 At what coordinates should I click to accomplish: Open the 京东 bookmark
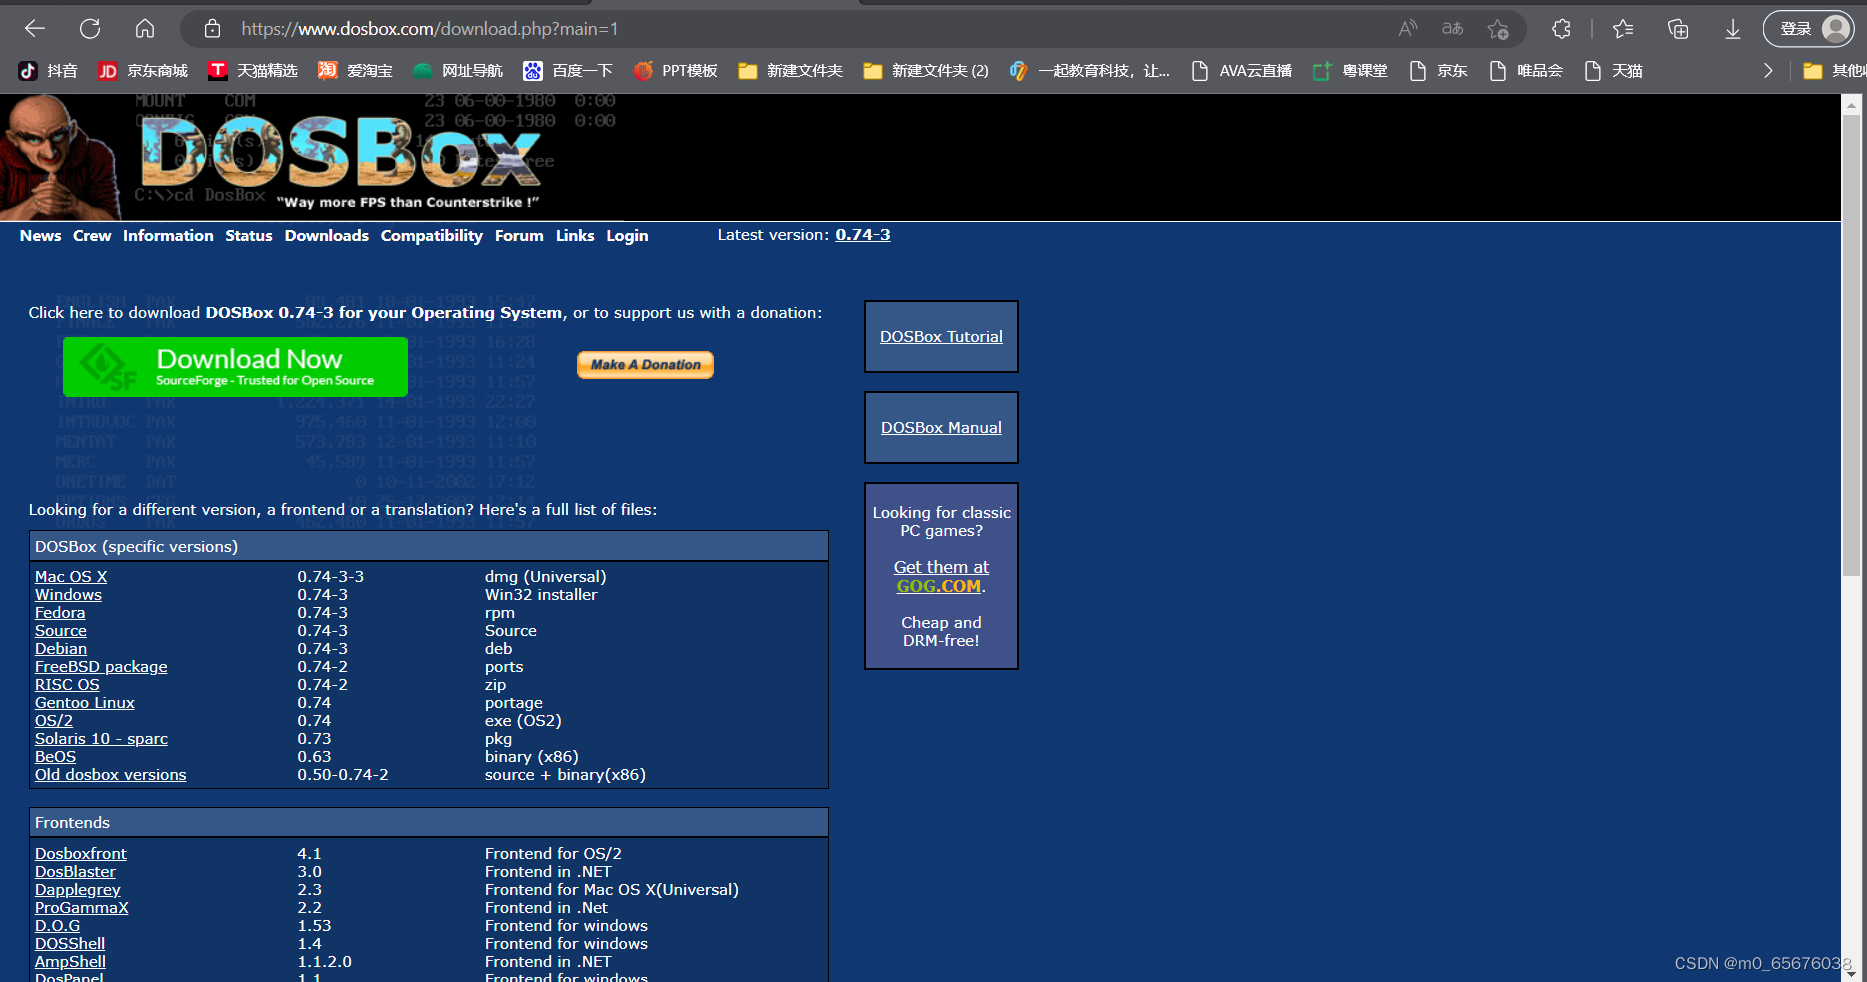(1438, 71)
